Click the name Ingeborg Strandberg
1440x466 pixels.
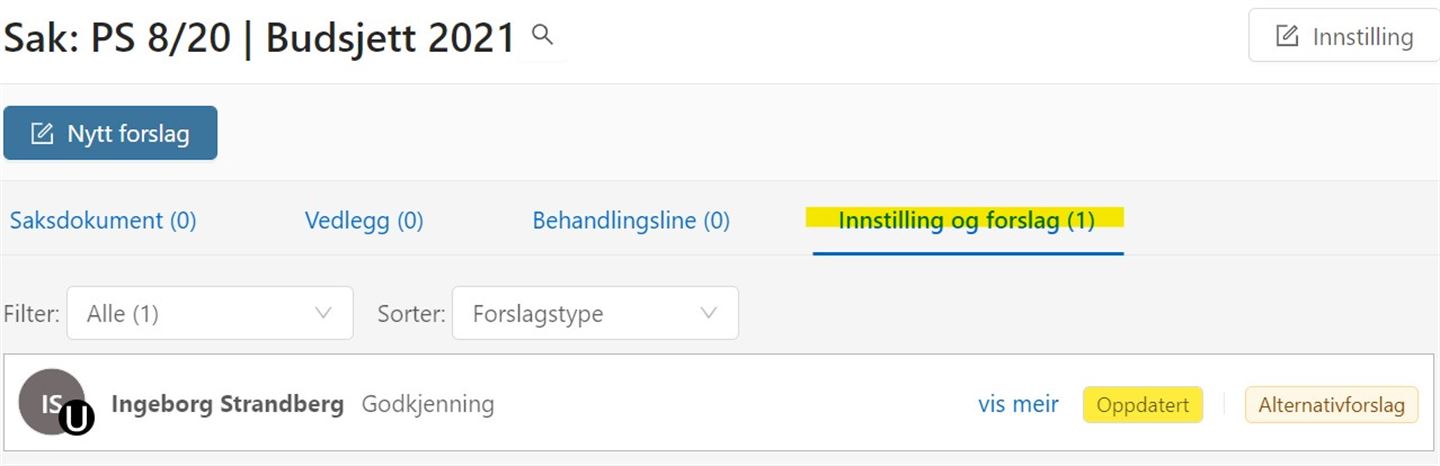(x=228, y=404)
